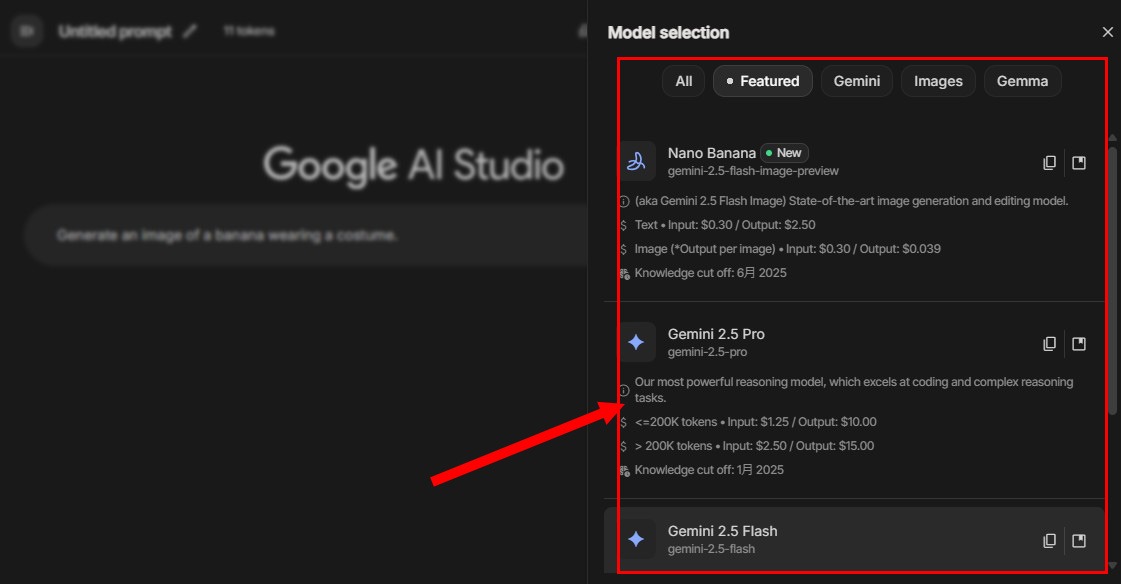Copy the Gemini 2.5 Pro model ID
1121x584 pixels.
tap(1049, 344)
